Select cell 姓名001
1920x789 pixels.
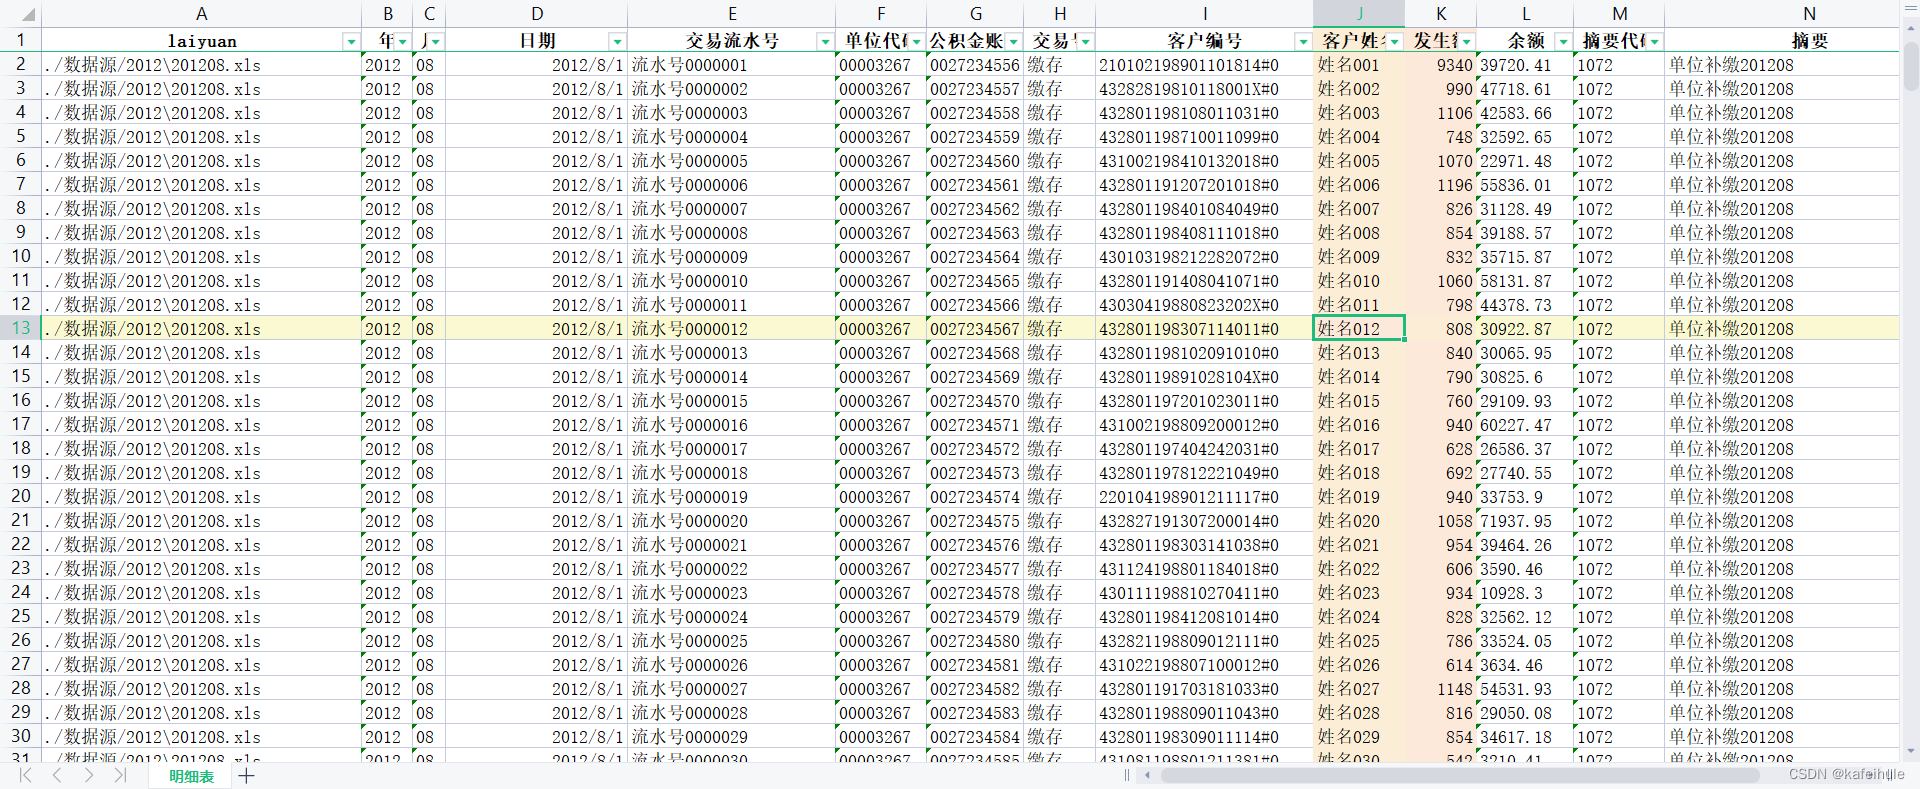[1359, 64]
